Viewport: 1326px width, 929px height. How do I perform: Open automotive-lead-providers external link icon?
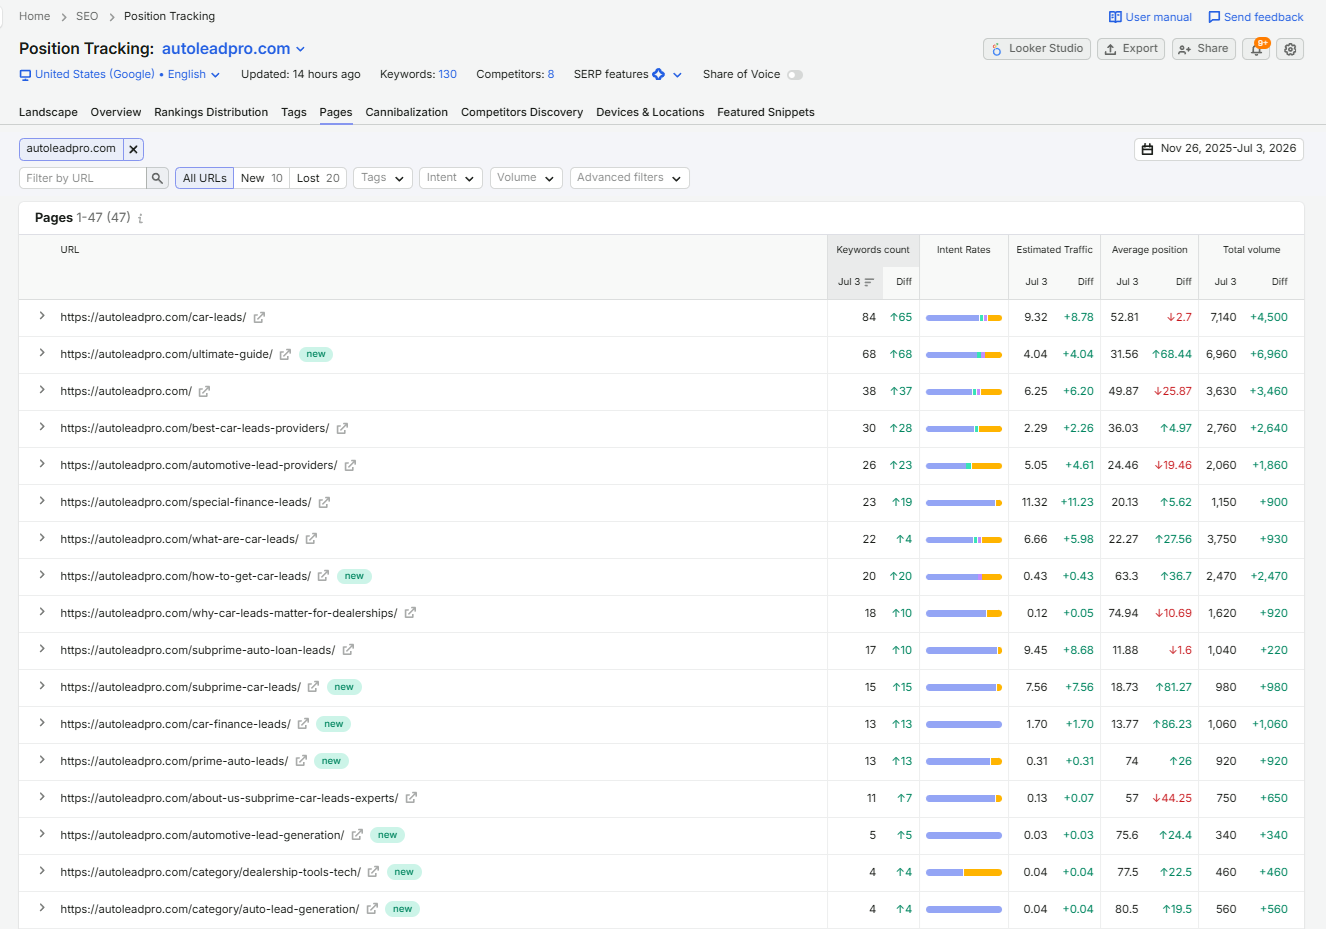[350, 466]
